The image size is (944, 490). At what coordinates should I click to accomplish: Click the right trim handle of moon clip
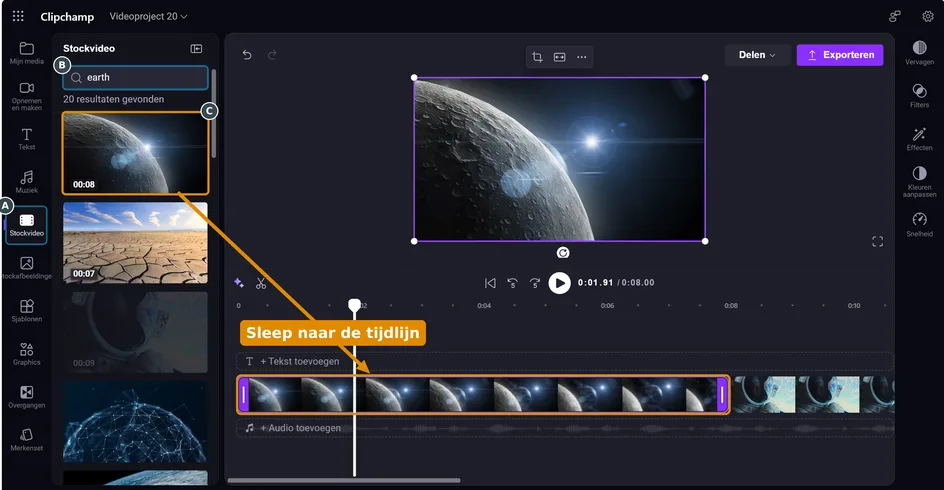pos(722,395)
